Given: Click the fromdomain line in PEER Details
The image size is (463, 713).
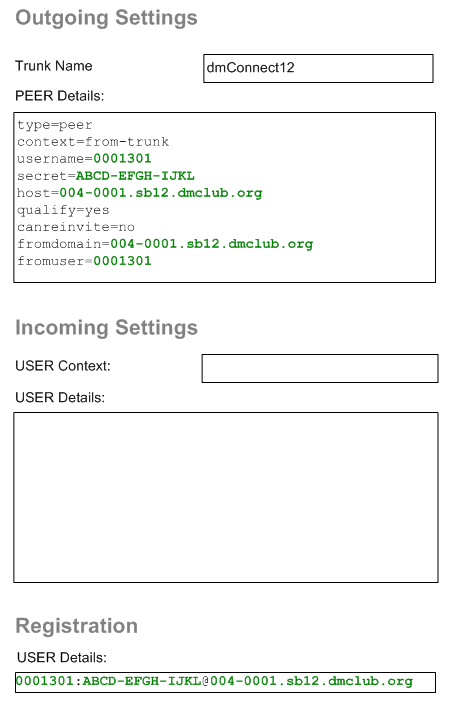Looking at the screenshot, I should pos(165,244).
